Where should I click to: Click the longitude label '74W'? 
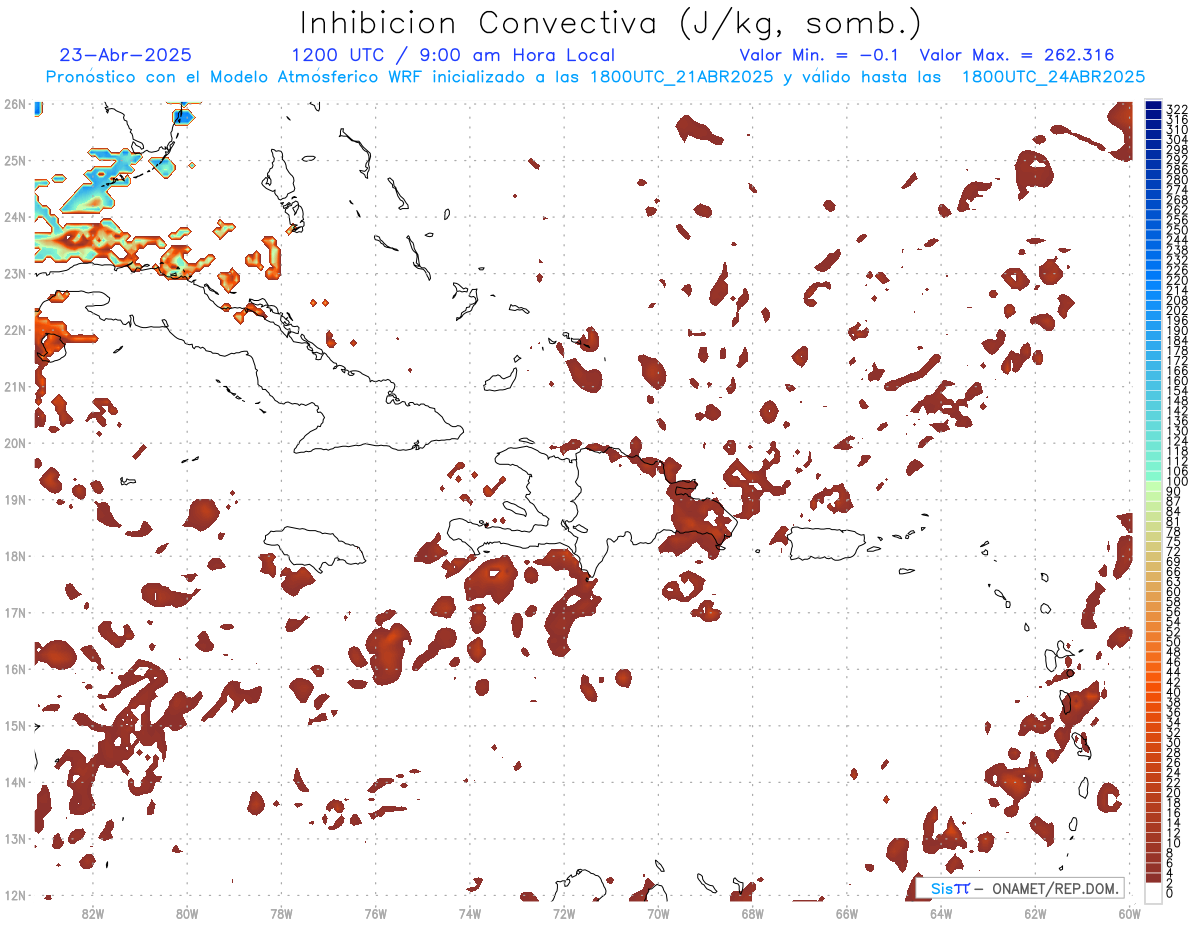(x=470, y=913)
